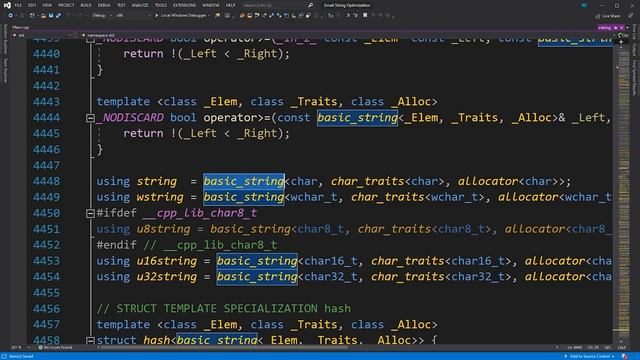This screenshot has width=640, height=360.
Task: Open the namespace std navigation dropdown
Action: coord(347,35)
